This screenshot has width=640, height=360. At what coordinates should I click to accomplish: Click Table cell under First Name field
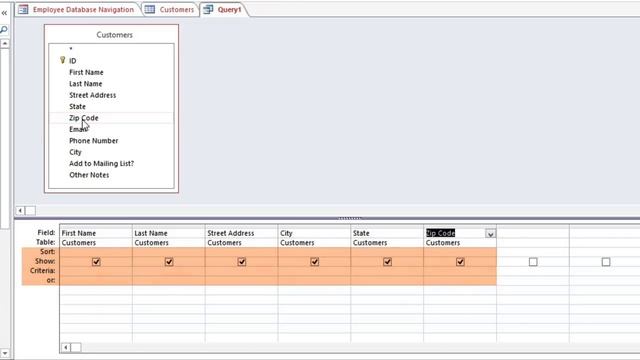96,243
